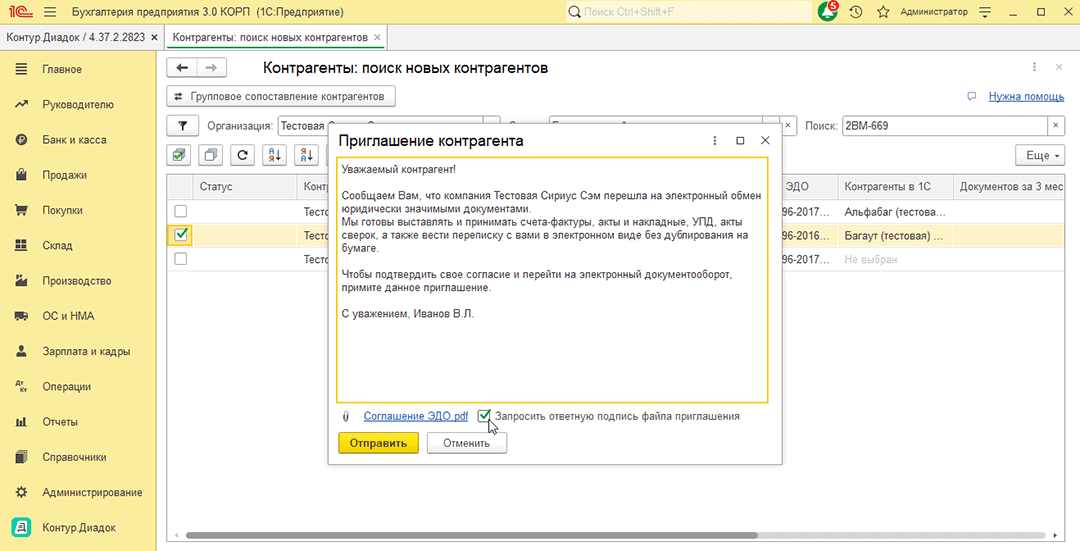This screenshot has height=551, width=1080.
Task: Open Администрирование gear section
Action: (21, 492)
